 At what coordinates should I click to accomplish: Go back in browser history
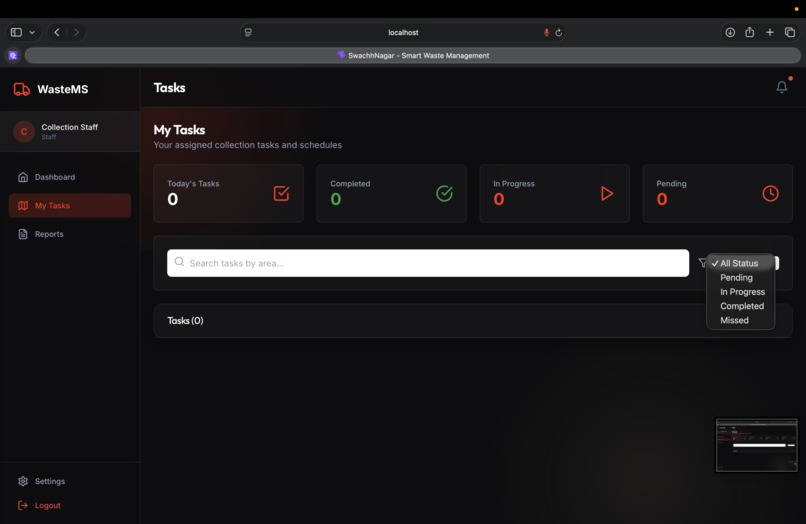[x=57, y=32]
